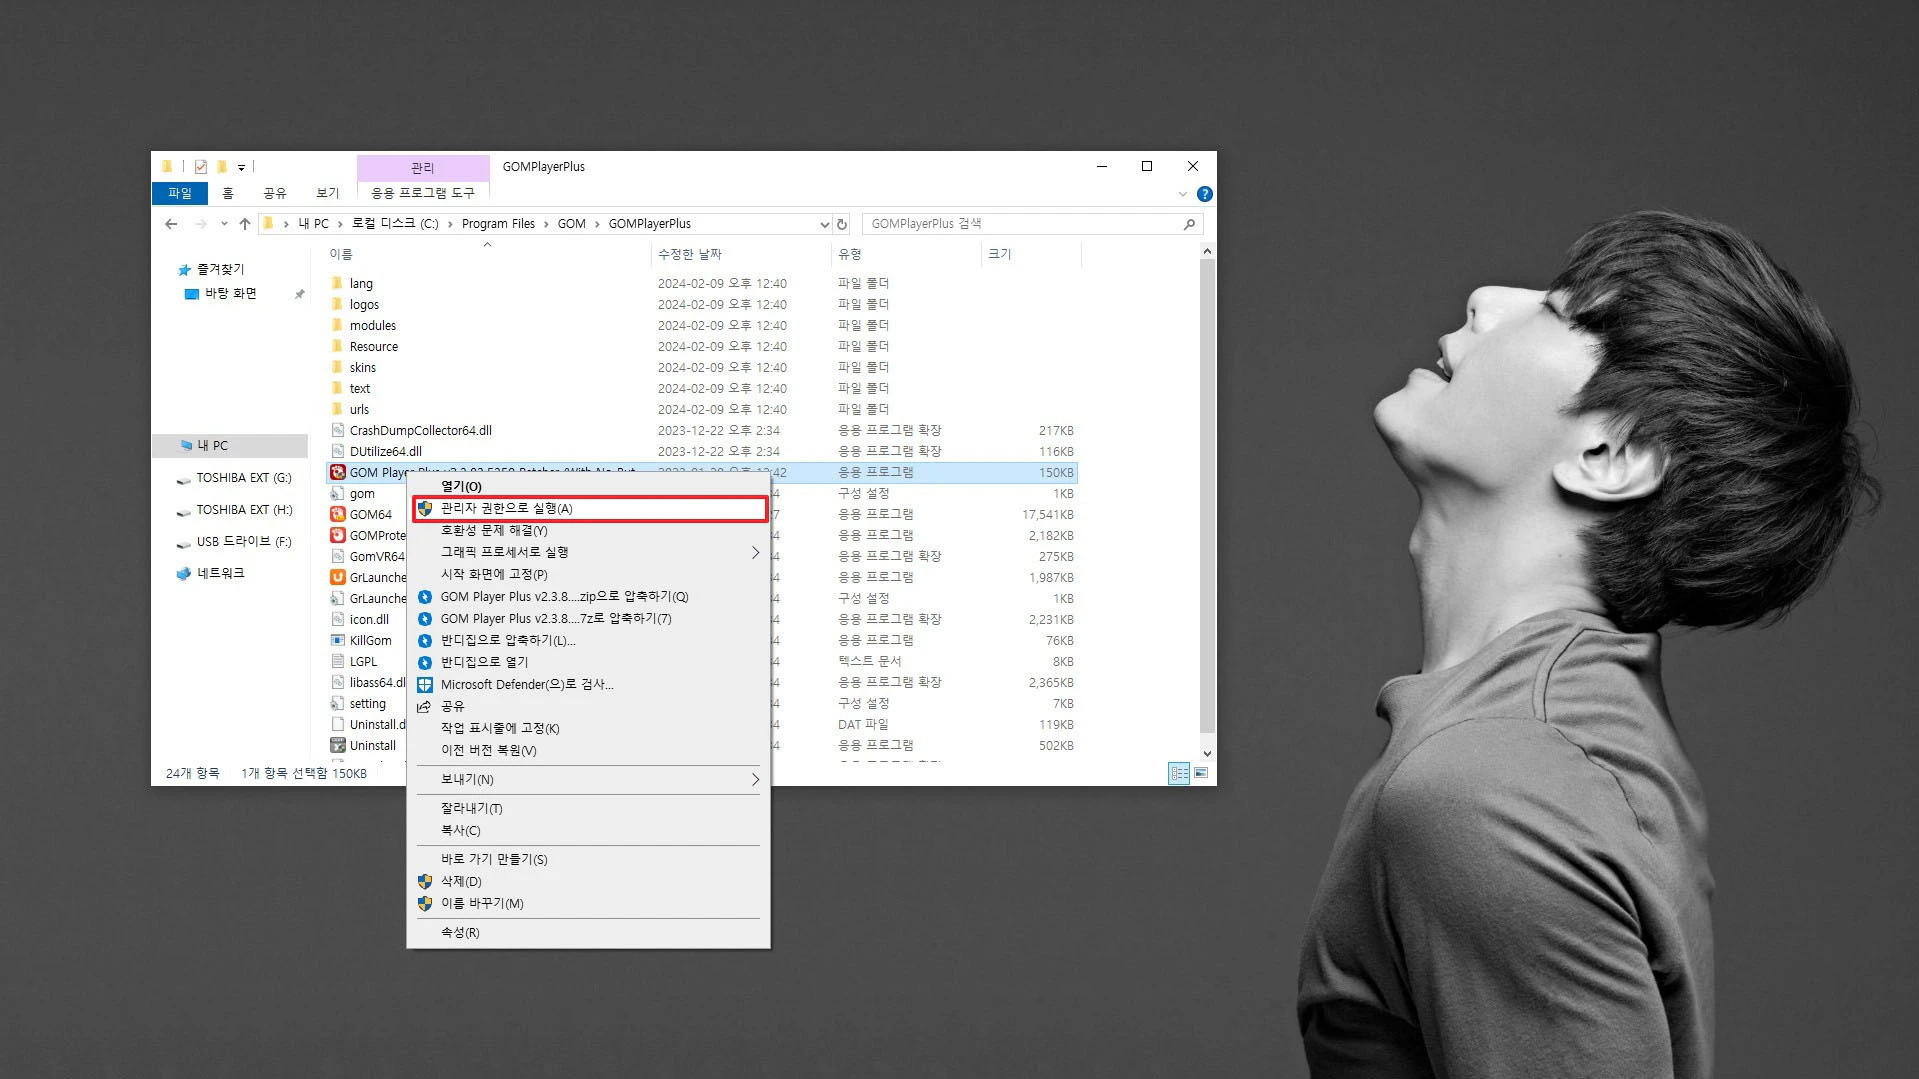Click shield icon beside 관리자 권한으로 실행
The image size is (1919, 1079).
425,508
